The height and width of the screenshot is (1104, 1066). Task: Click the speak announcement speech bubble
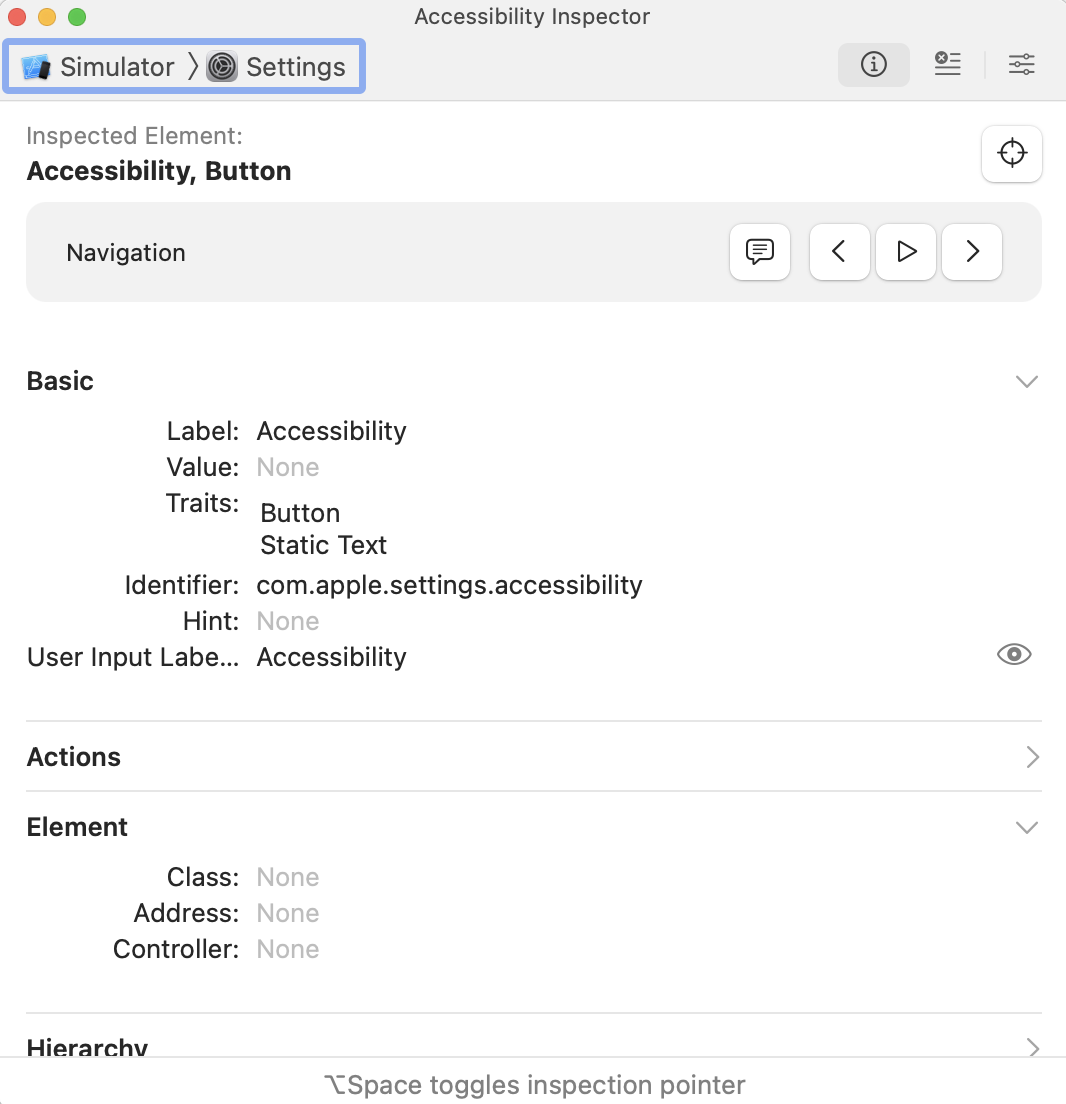tap(760, 252)
